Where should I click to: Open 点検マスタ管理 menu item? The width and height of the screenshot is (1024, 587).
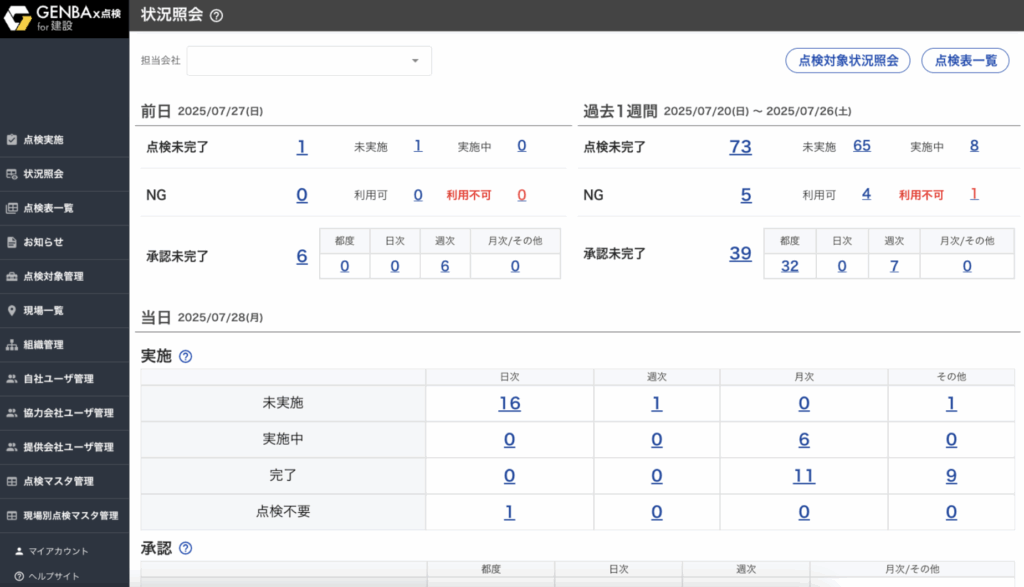point(65,481)
